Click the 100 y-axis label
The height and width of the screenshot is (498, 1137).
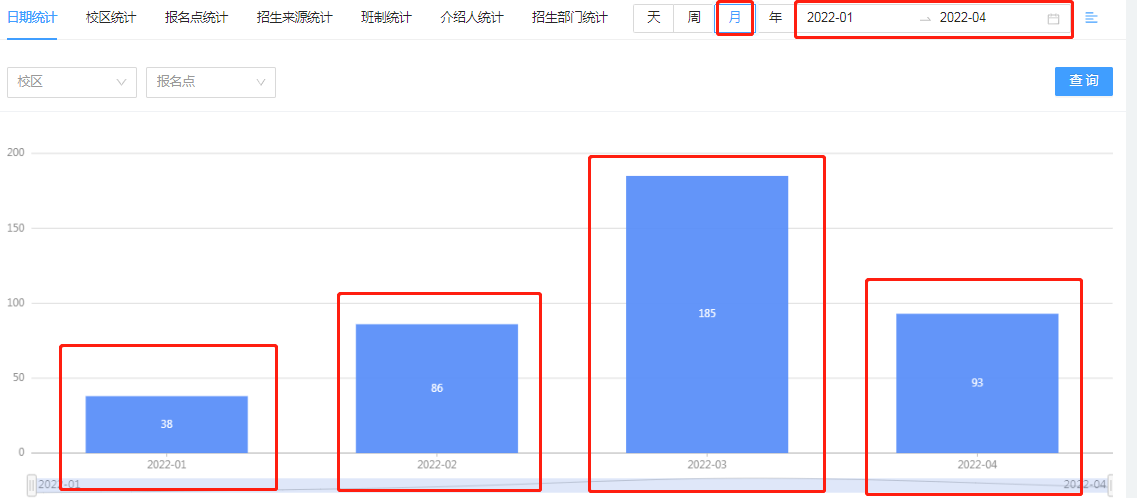tap(16, 303)
